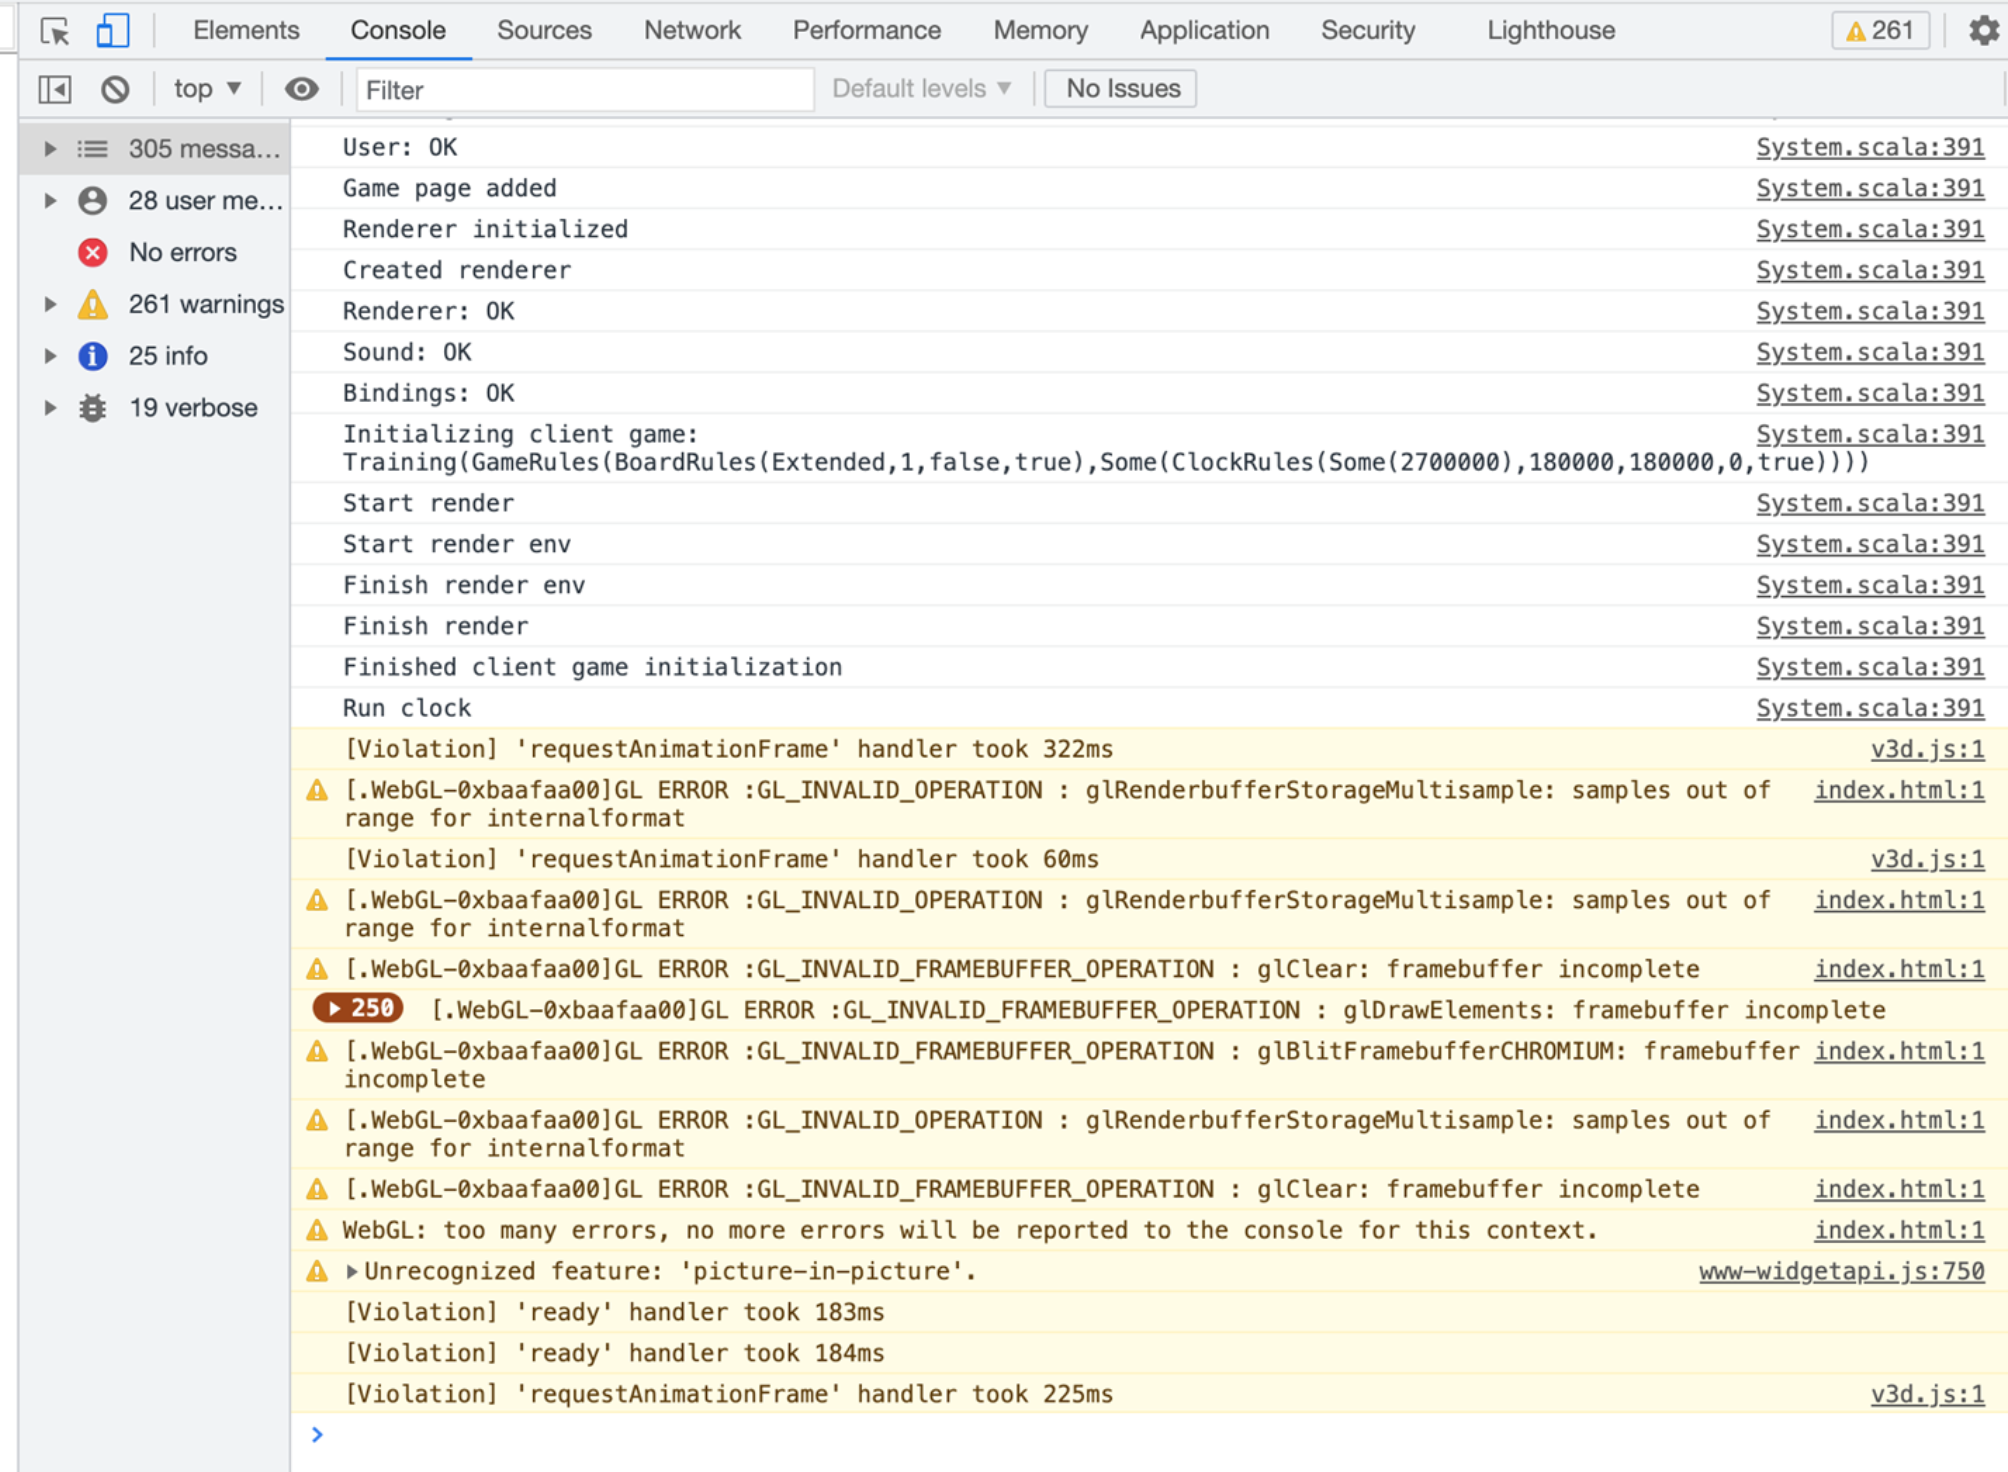Open the Default levels dropdown

(922, 89)
